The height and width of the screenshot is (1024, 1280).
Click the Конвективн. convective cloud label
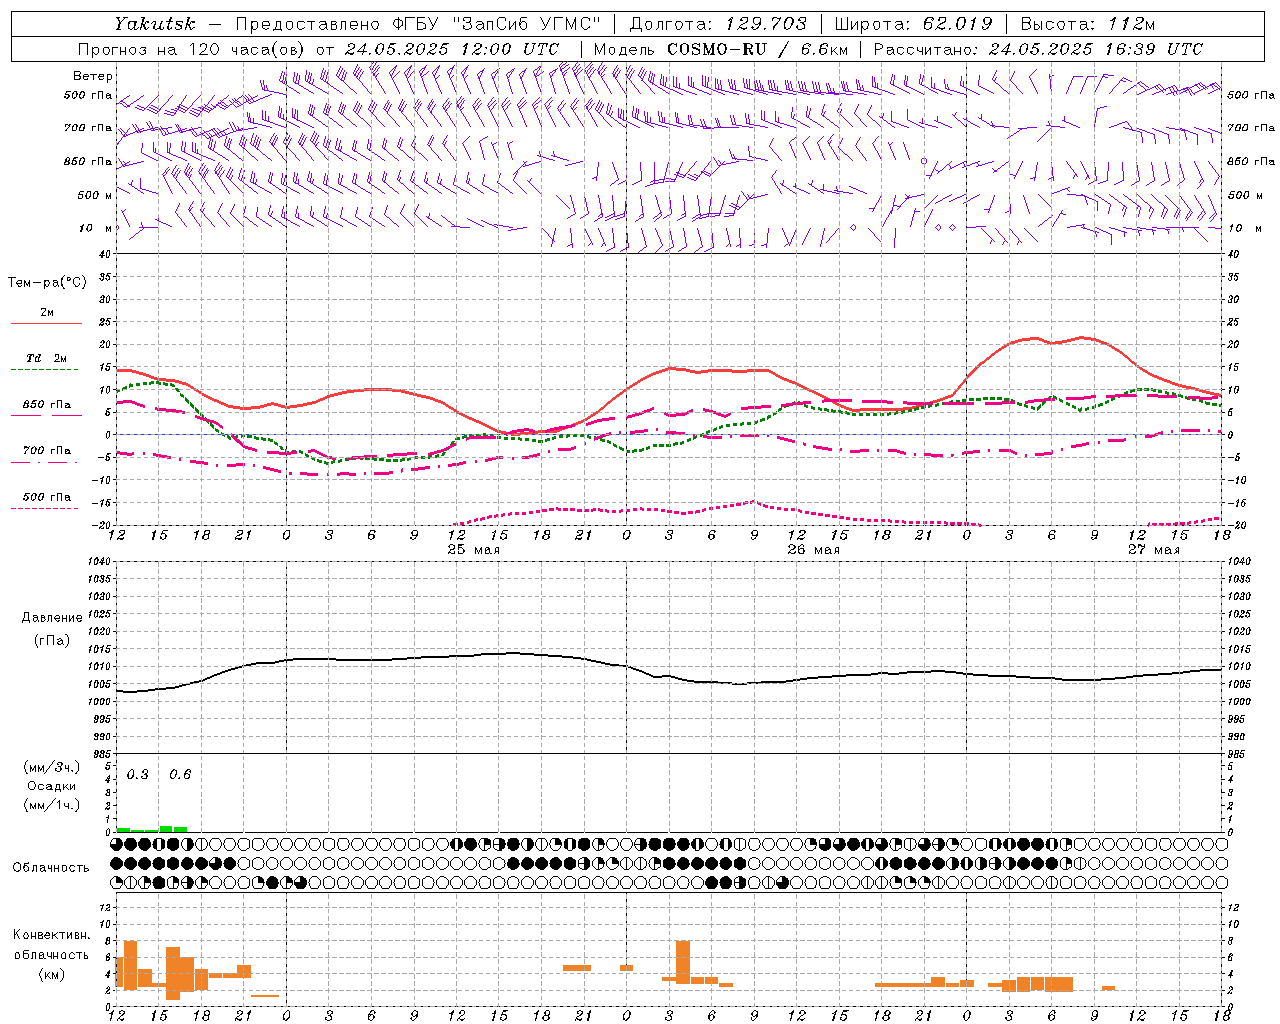(x=52, y=935)
